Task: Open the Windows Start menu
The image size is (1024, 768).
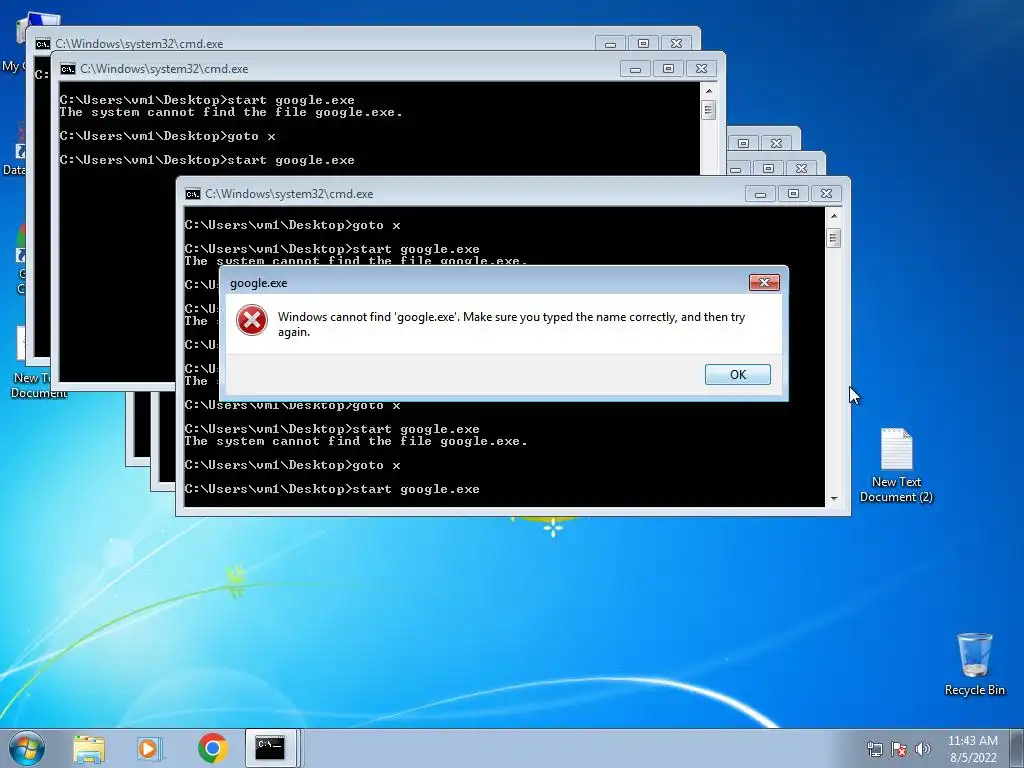Action: click(27, 748)
